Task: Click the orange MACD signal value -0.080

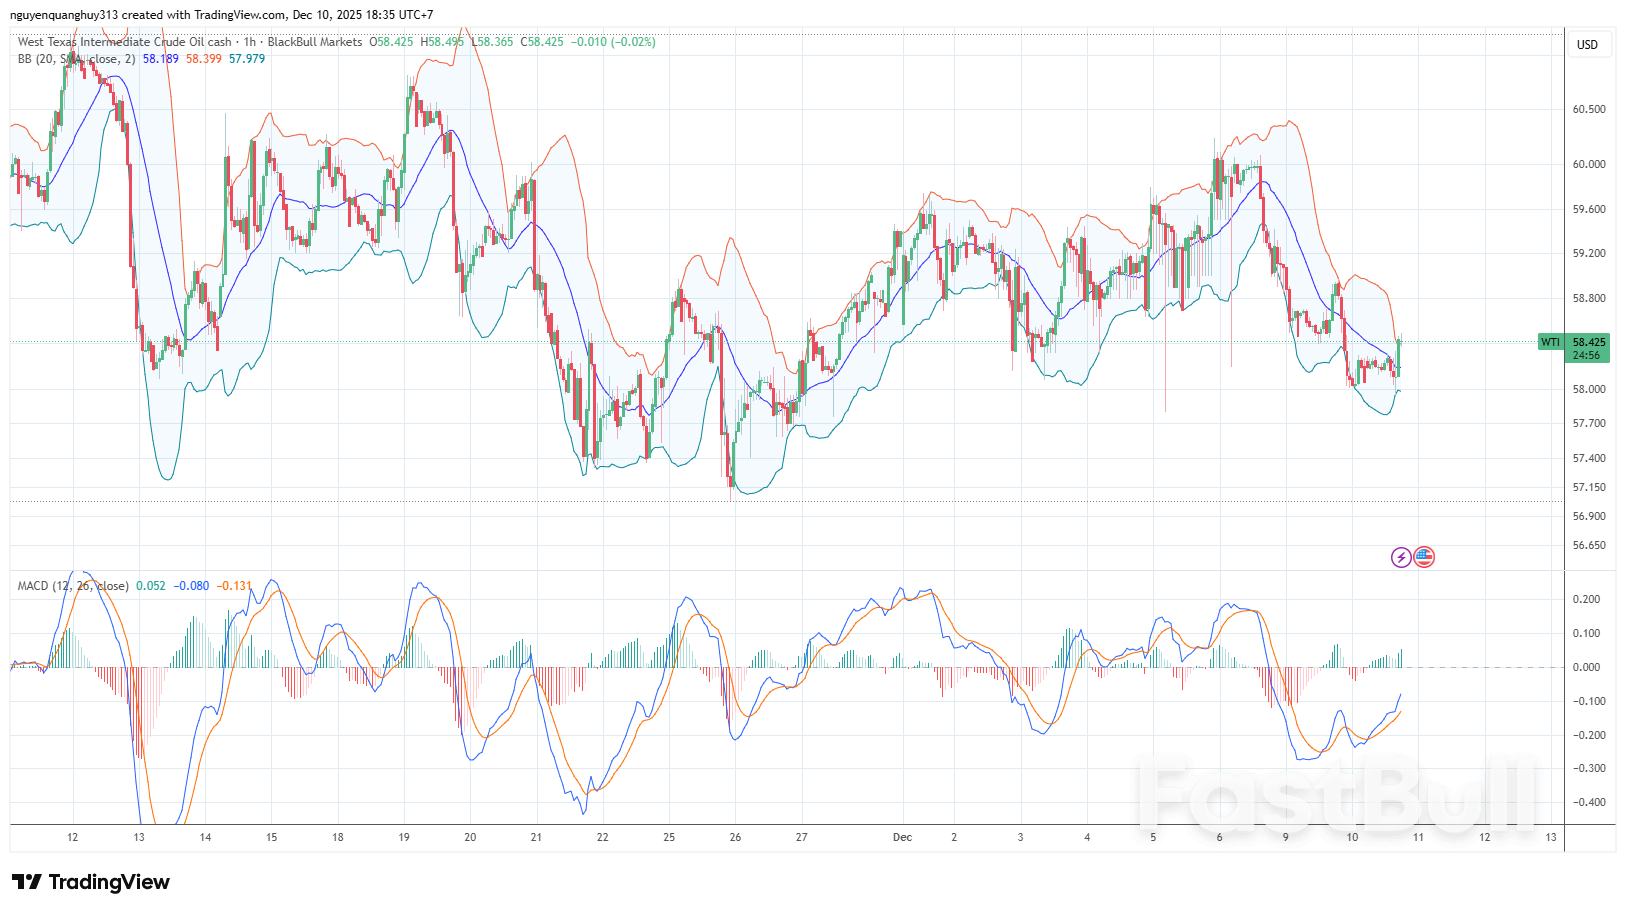Action: [x=192, y=586]
